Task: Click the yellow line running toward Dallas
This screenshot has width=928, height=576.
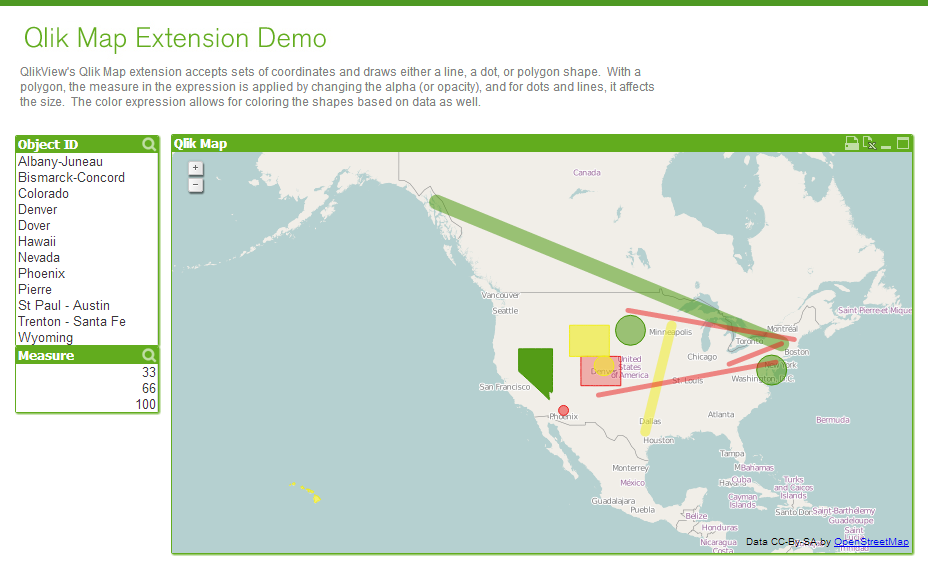Action: pyautogui.click(x=657, y=379)
